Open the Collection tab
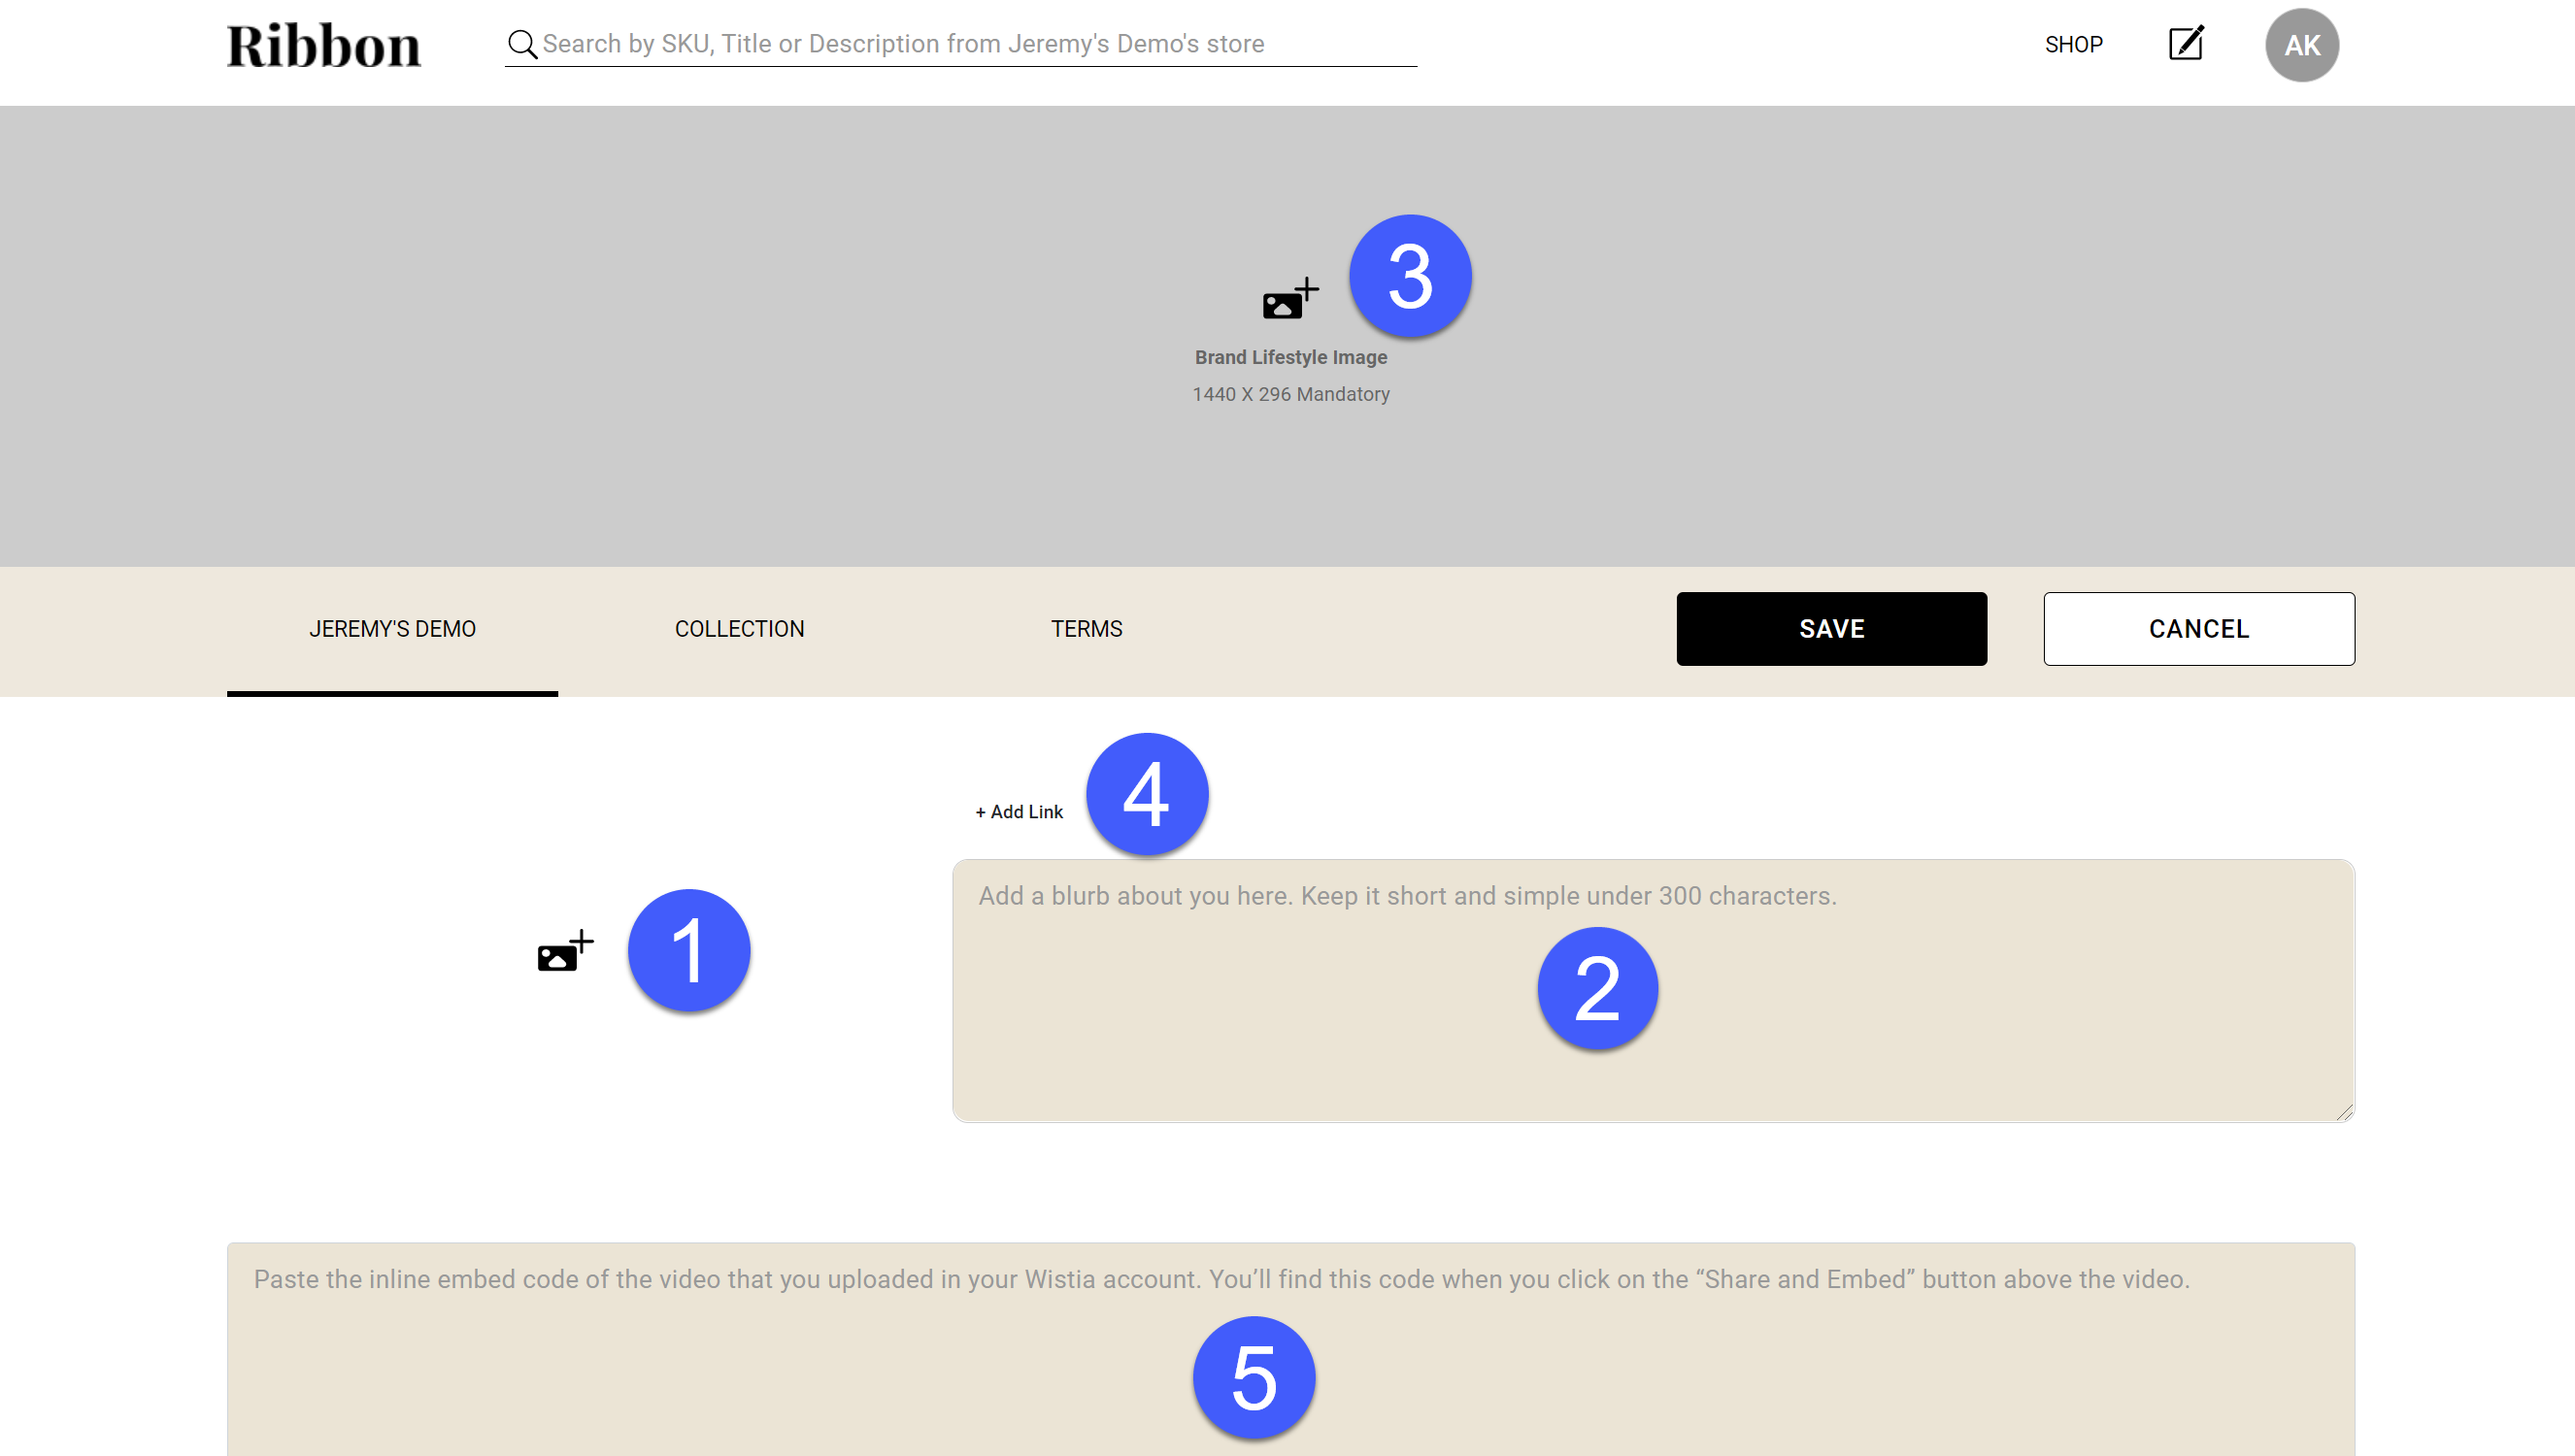This screenshot has width=2575, height=1456. coord(739,629)
